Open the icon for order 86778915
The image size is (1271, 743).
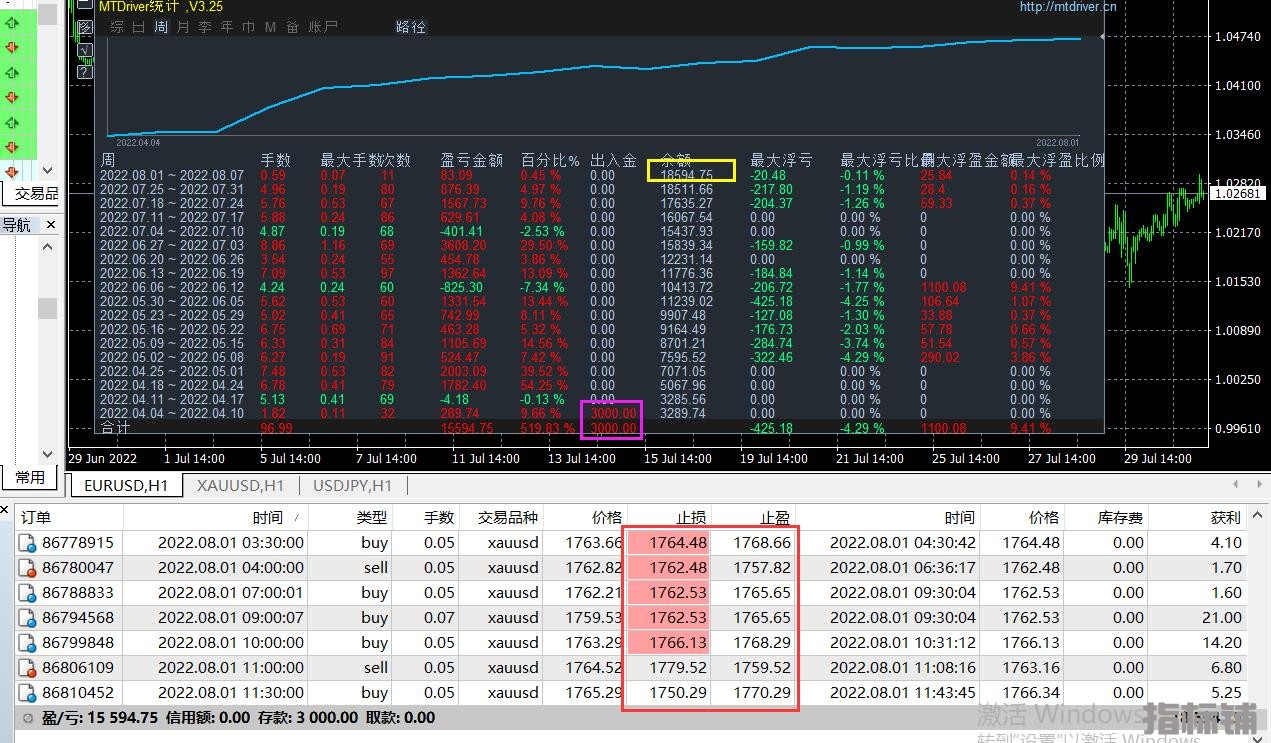tap(29, 543)
